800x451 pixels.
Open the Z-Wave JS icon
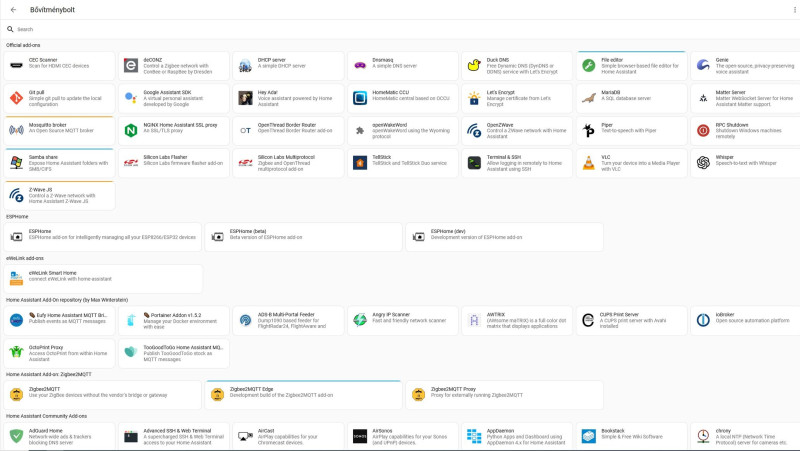[16, 195]
